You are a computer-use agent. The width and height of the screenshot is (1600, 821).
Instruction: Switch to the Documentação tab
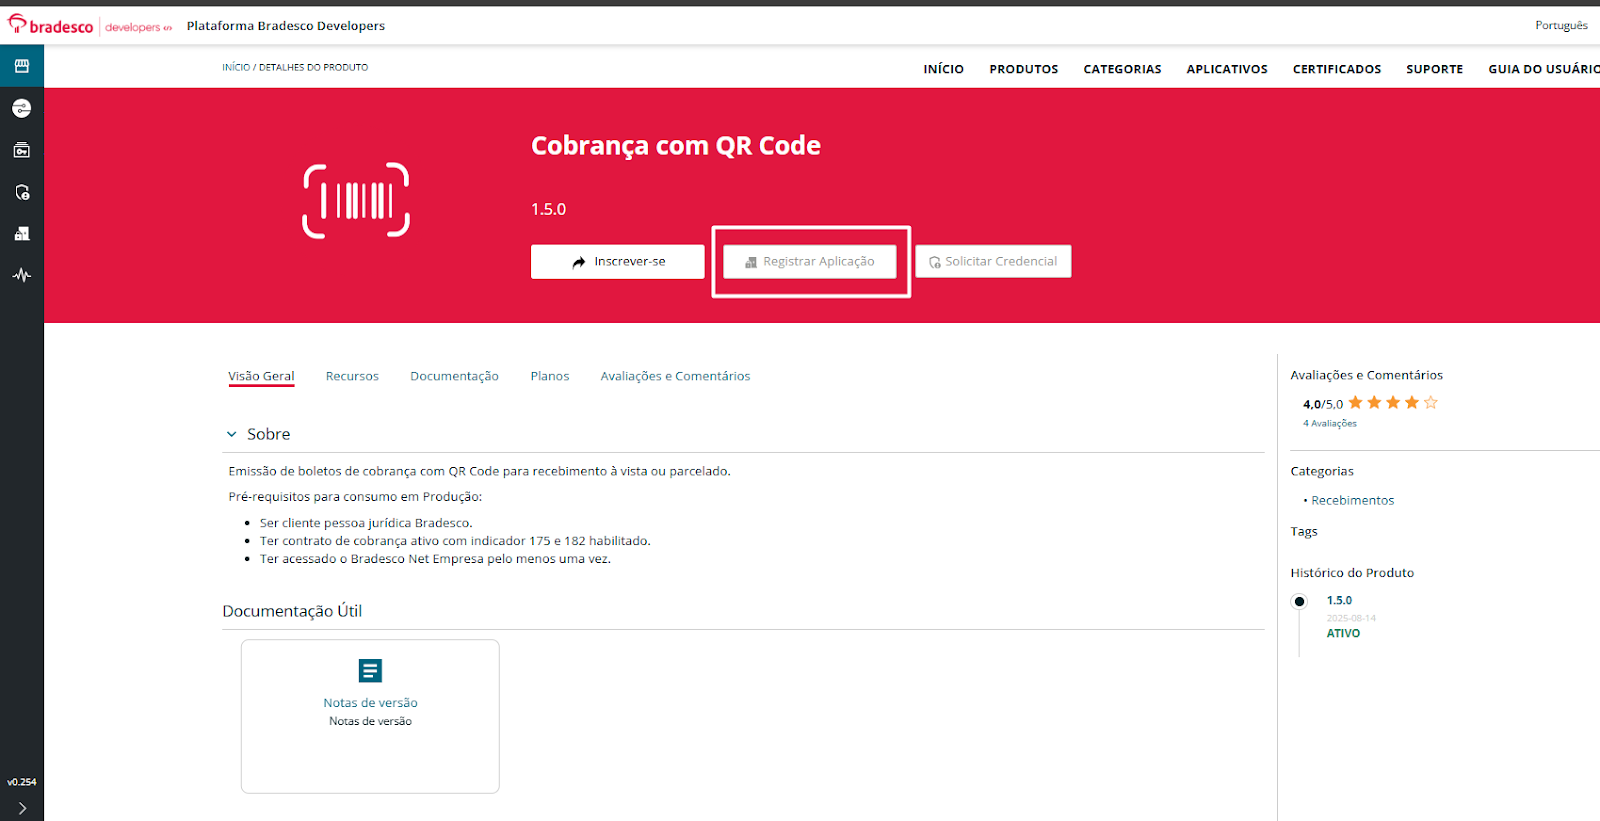(454, 377)
